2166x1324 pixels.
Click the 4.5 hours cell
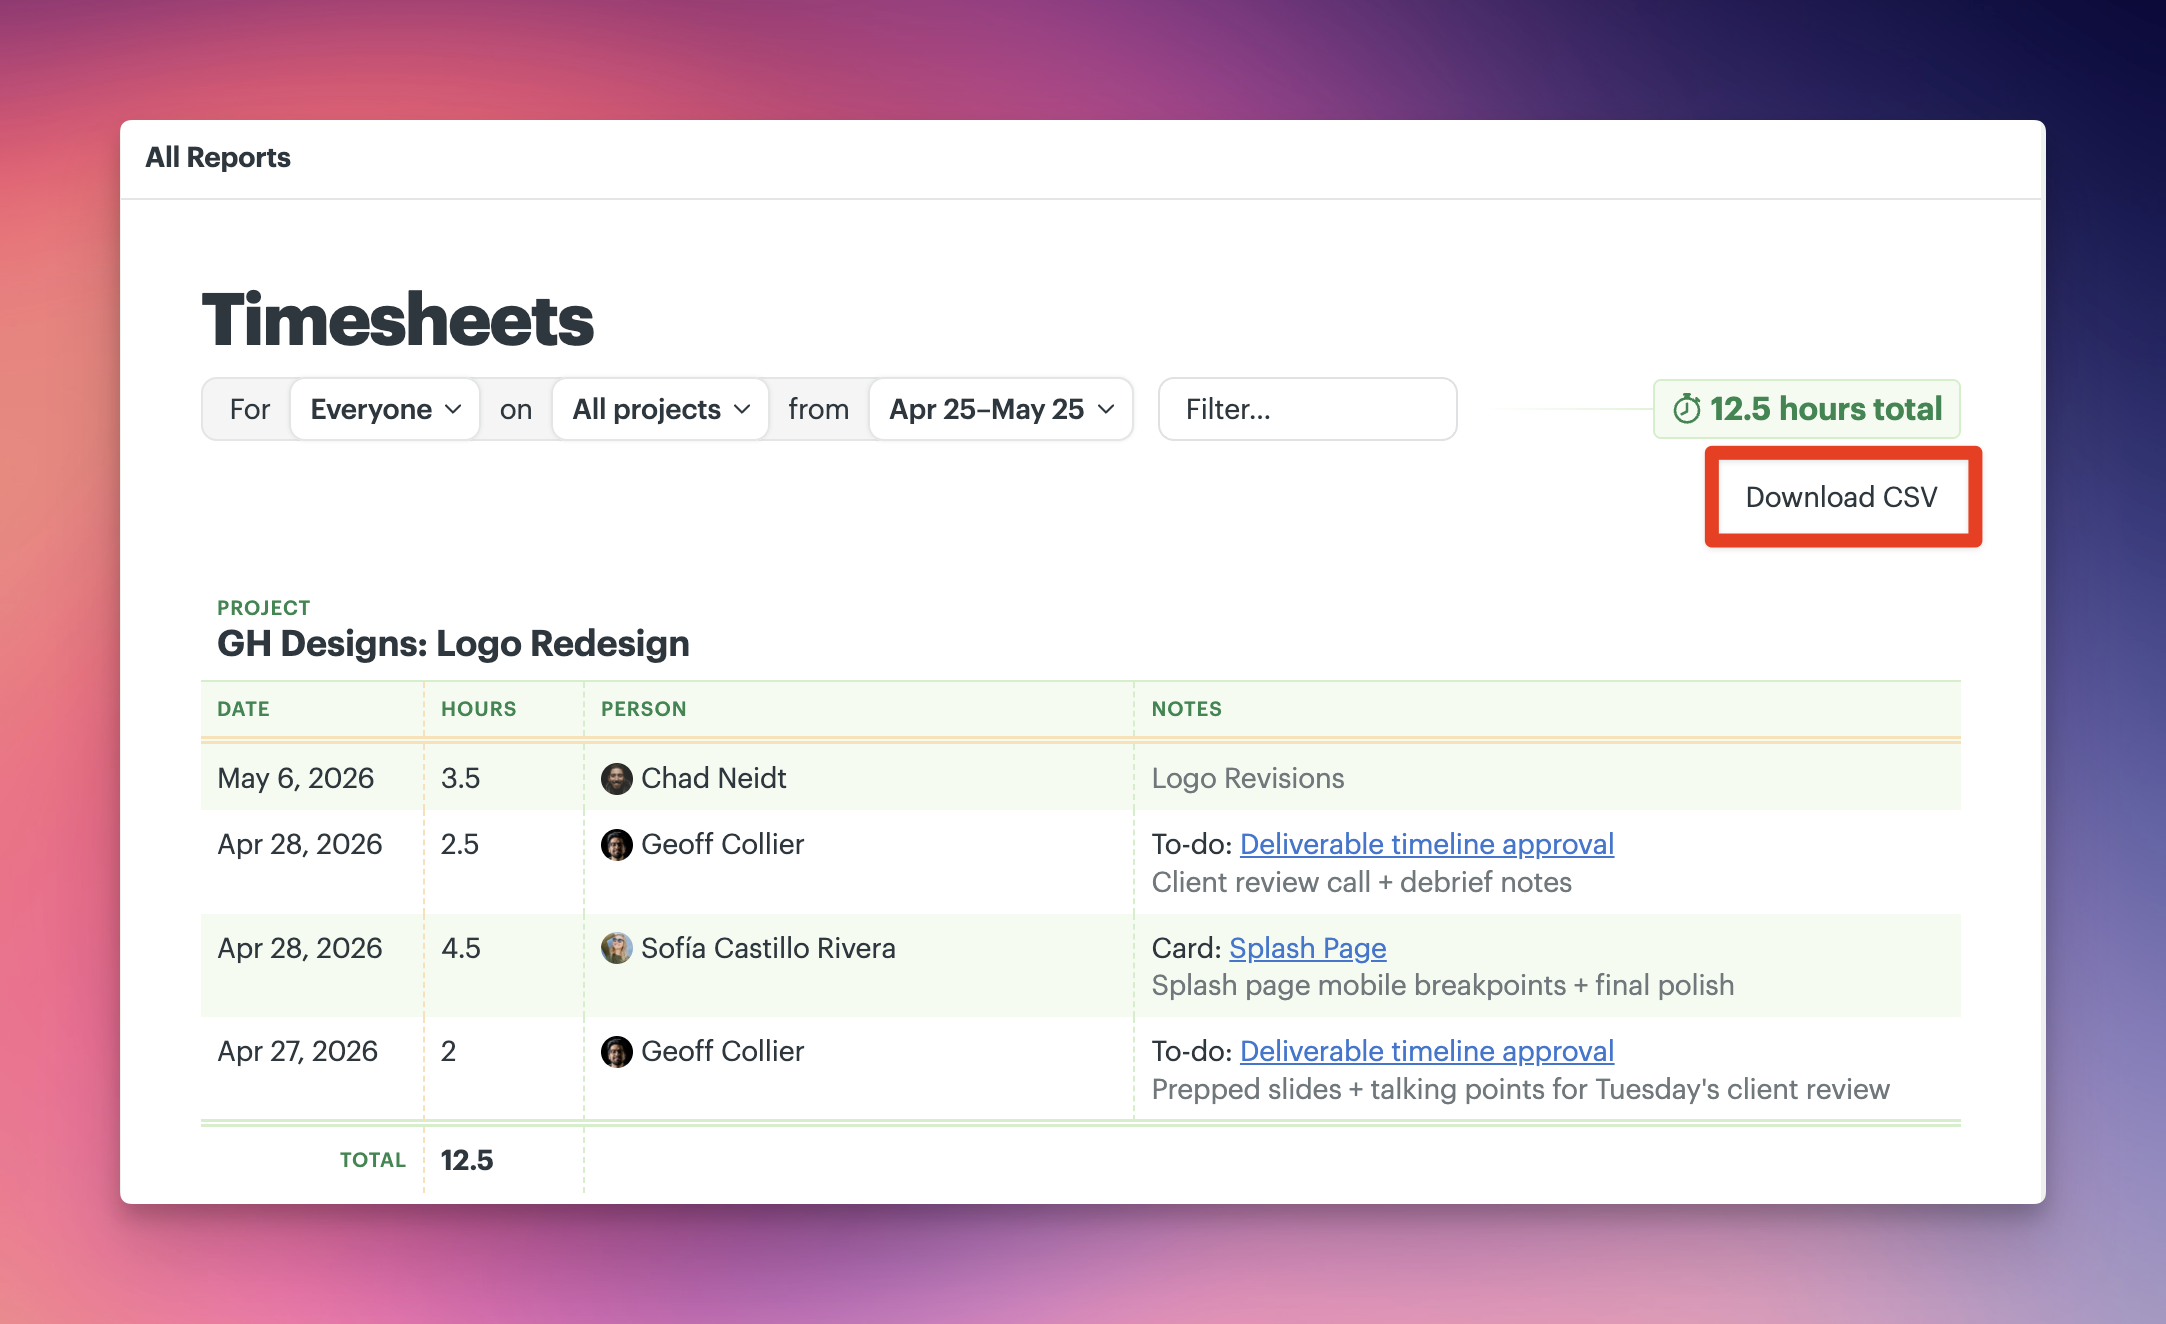(x=461, y=948)
